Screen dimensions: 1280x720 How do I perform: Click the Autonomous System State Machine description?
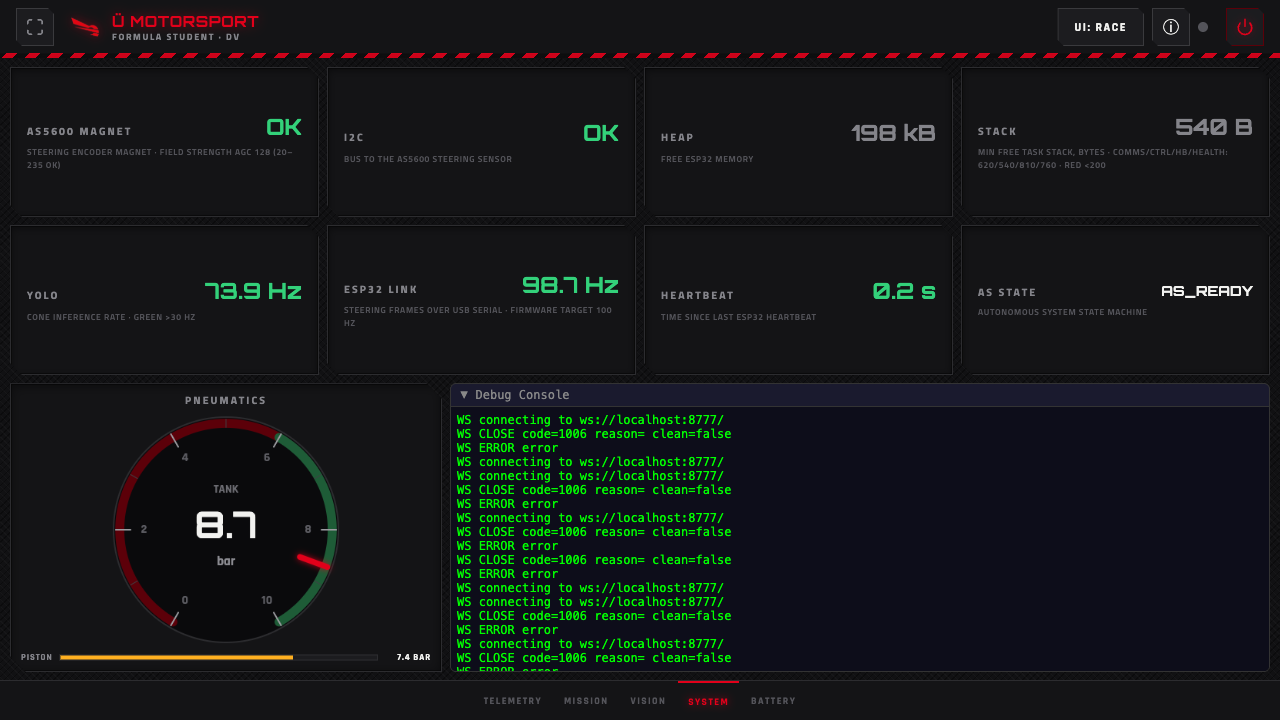pos(1062,312)
